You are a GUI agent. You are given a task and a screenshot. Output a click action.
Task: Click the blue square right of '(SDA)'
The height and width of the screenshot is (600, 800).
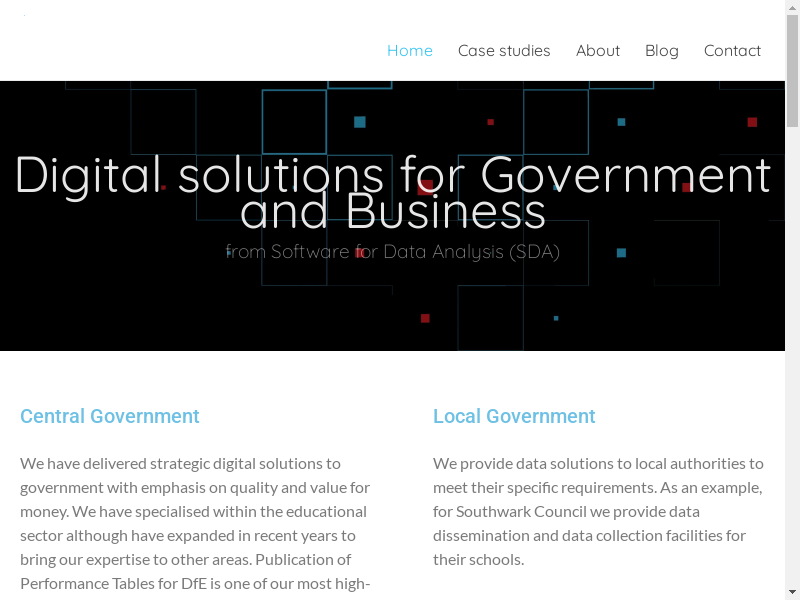[x=621, y=253]
